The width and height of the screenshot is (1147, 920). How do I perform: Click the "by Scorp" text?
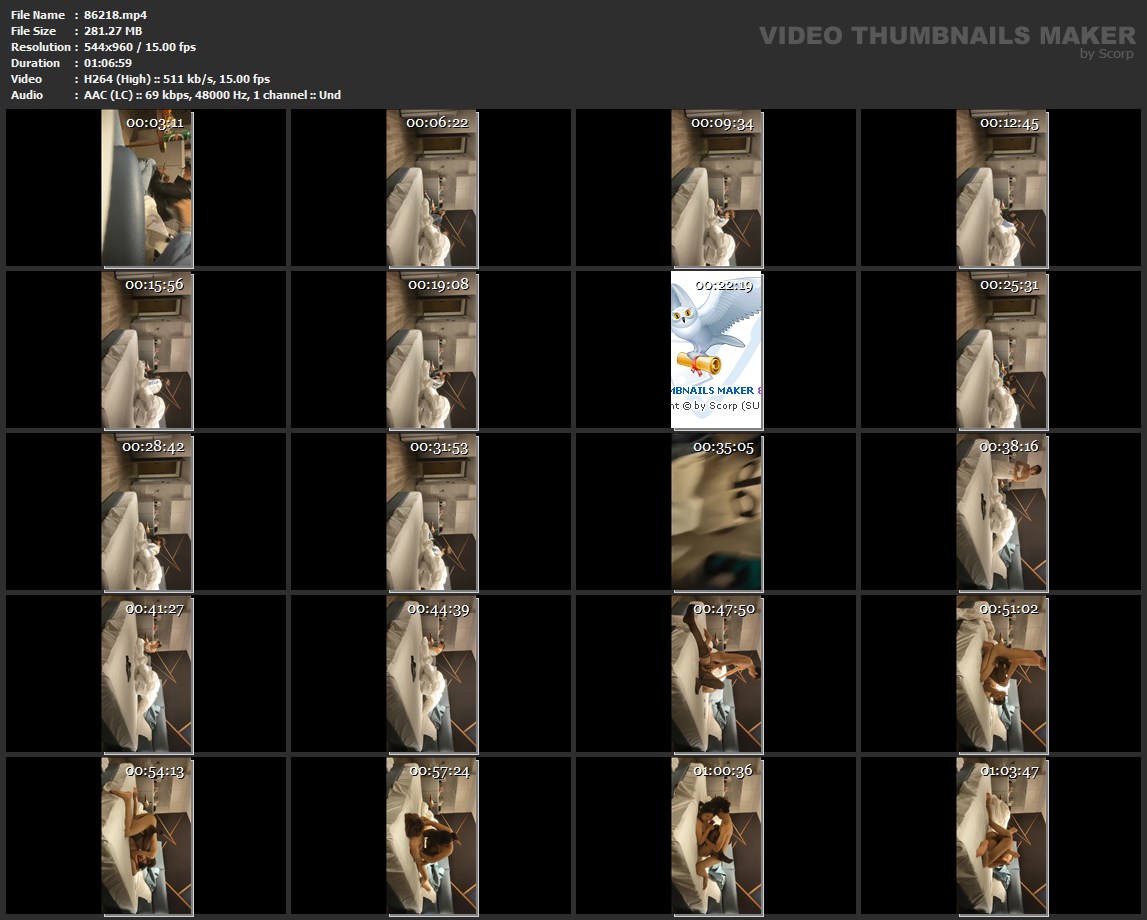(1107, 54)
